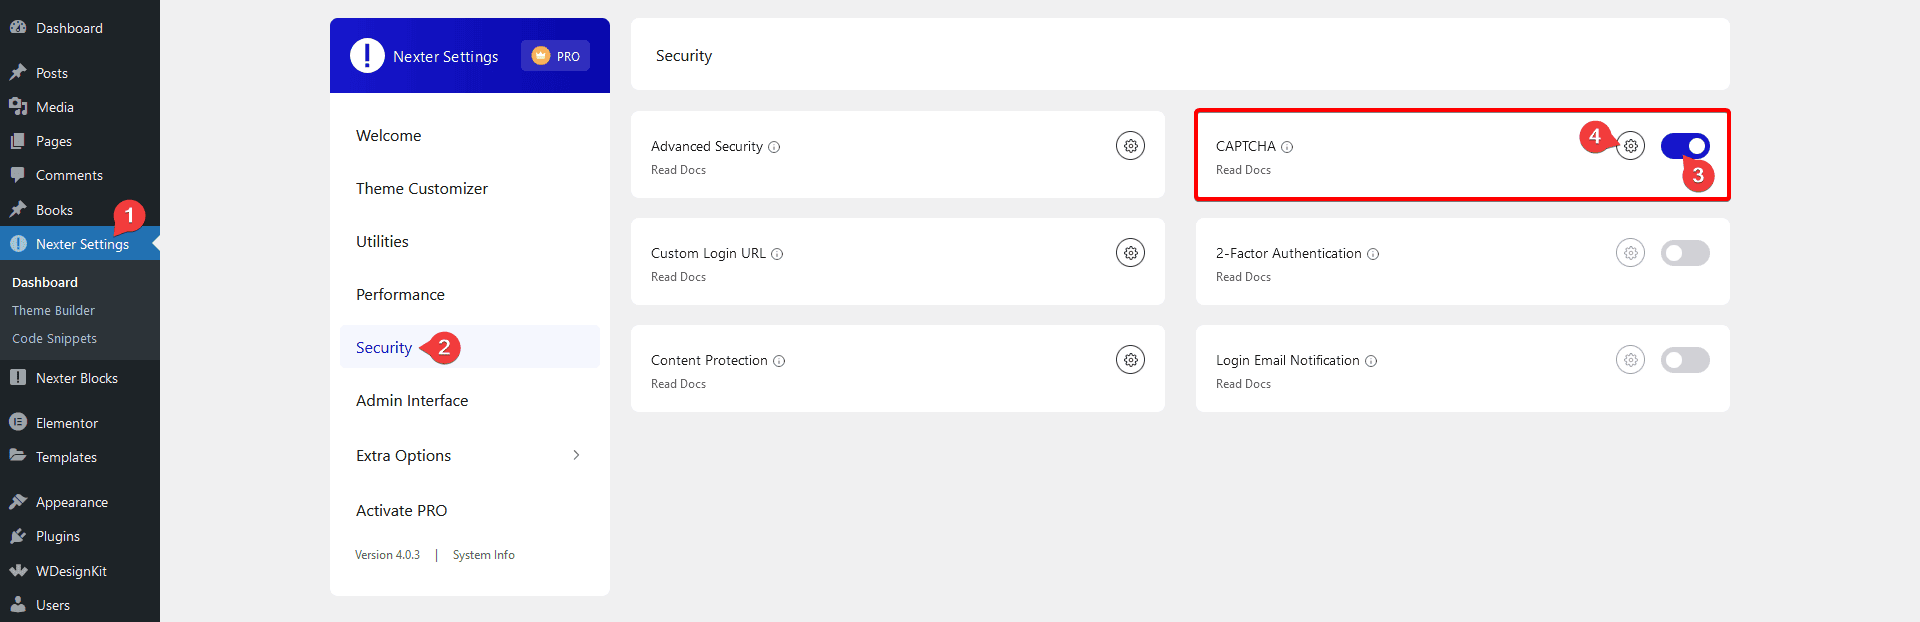Open Code Snippets submenu item

pos(54,338)
